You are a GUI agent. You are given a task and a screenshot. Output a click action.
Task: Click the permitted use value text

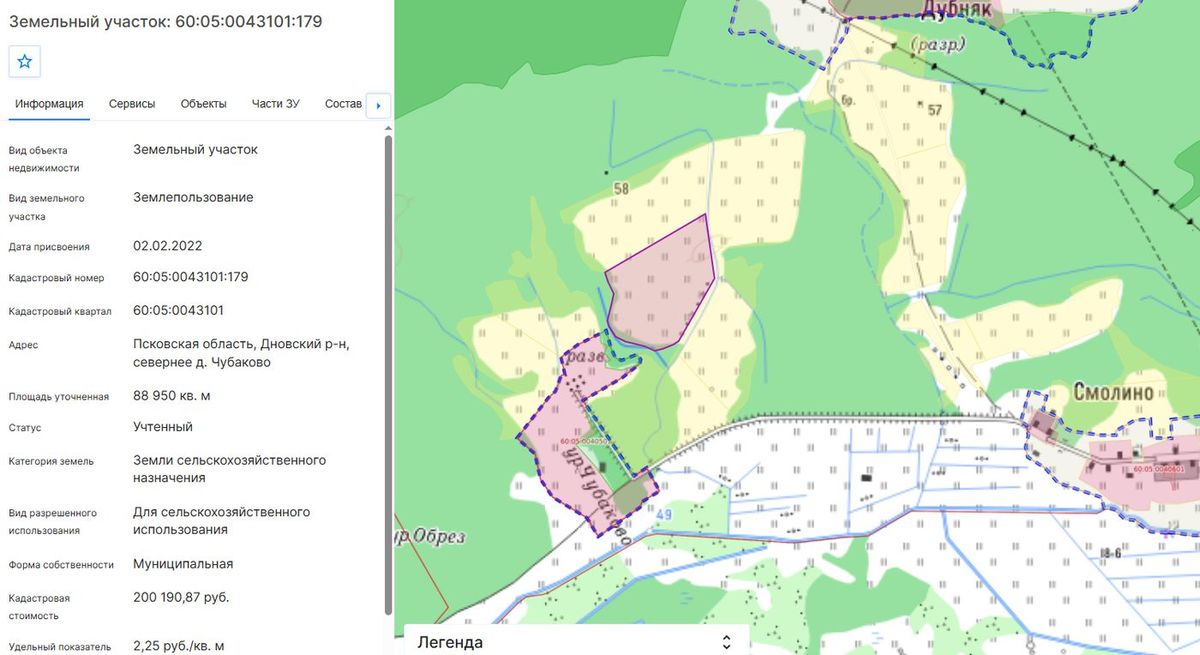pos(222,520)
